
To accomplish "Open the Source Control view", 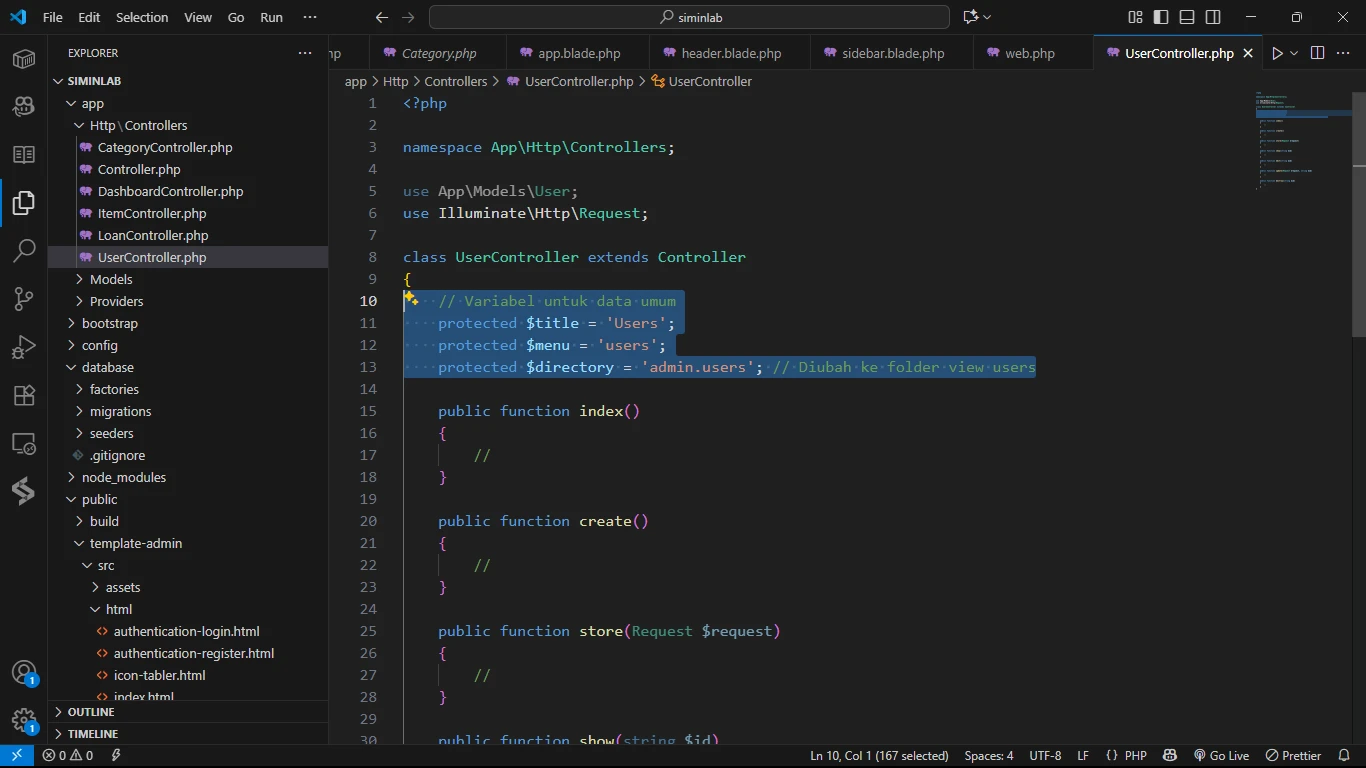I will point(24,299).
